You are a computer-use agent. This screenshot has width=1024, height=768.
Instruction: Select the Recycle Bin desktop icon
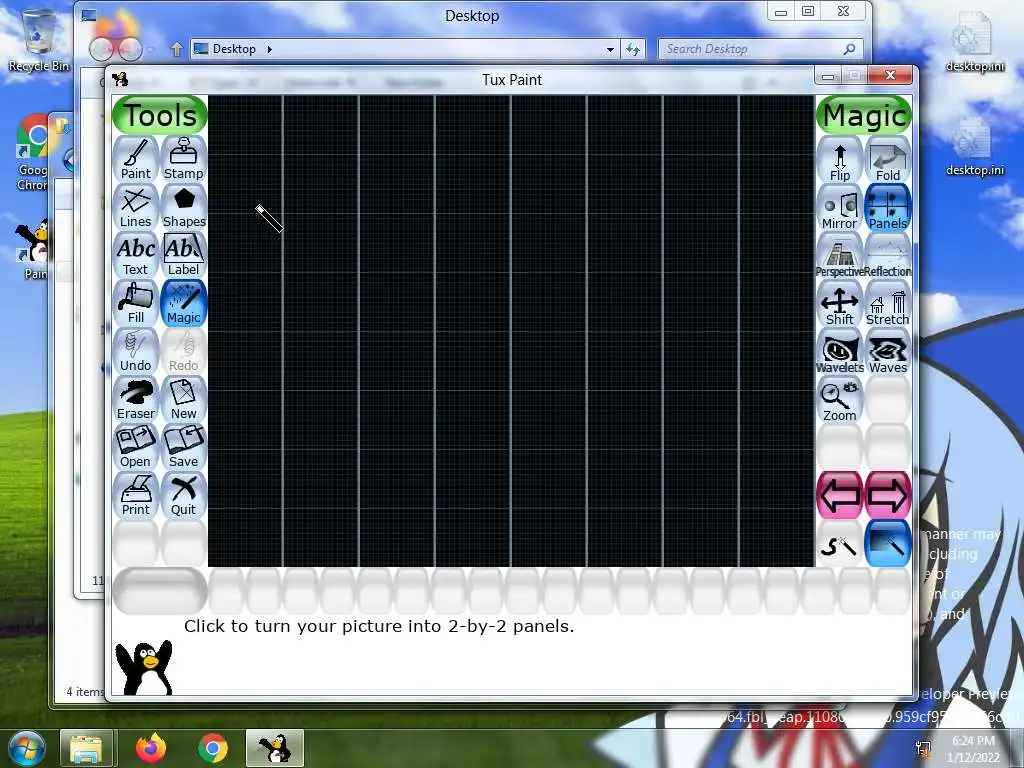pyautogui.click(x=38, y=40)
